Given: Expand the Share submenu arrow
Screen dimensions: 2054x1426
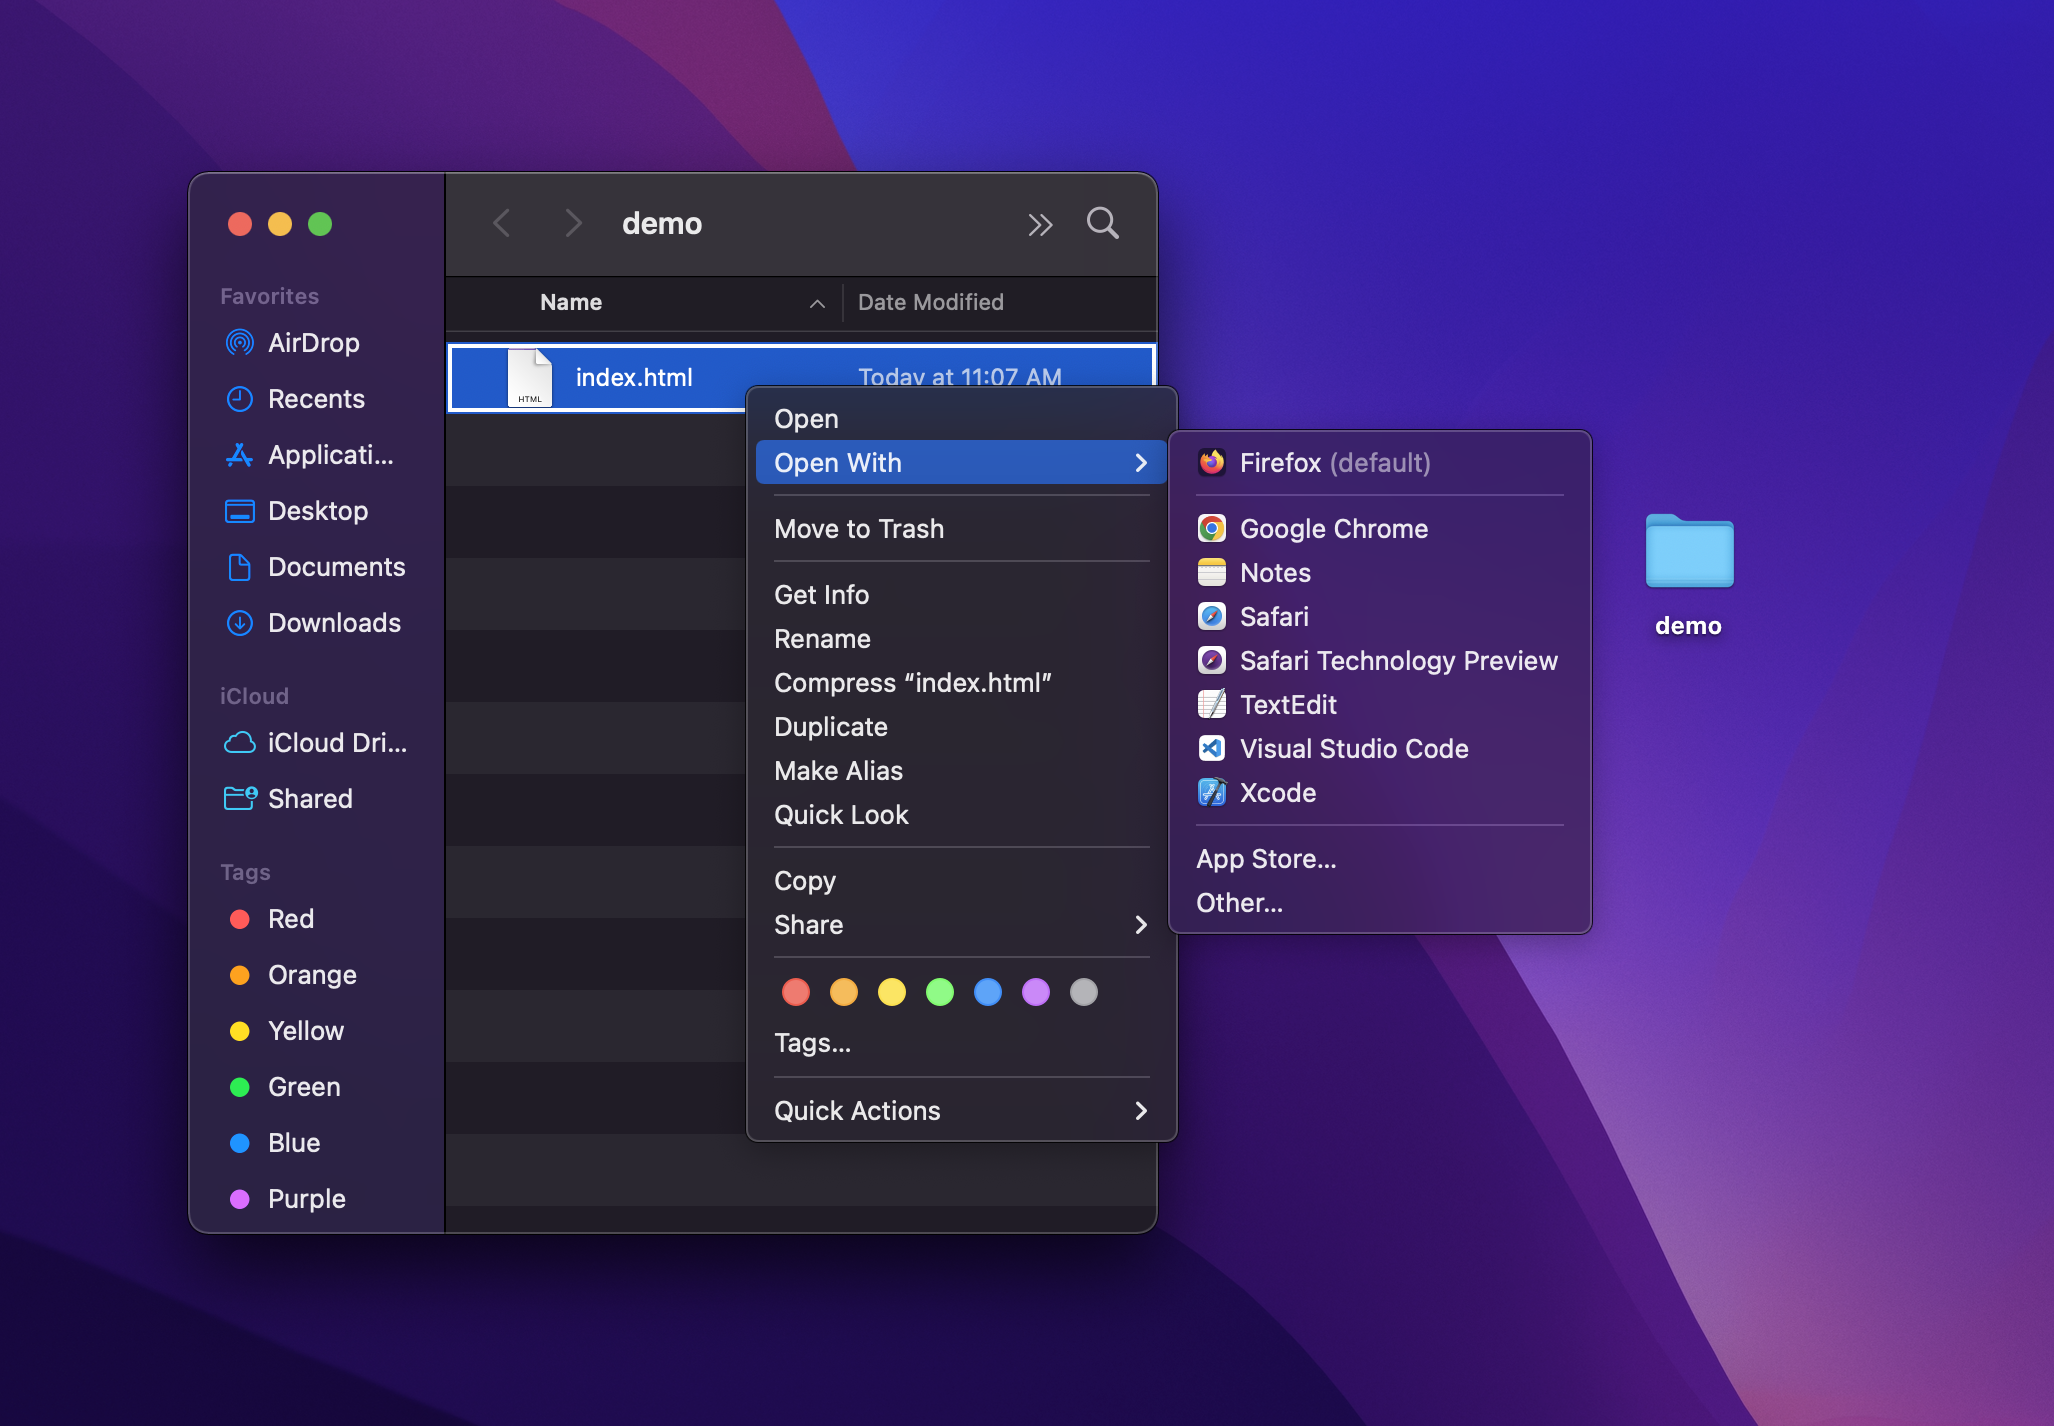Looking at the screenshot, I should [x=1141, y=924].
